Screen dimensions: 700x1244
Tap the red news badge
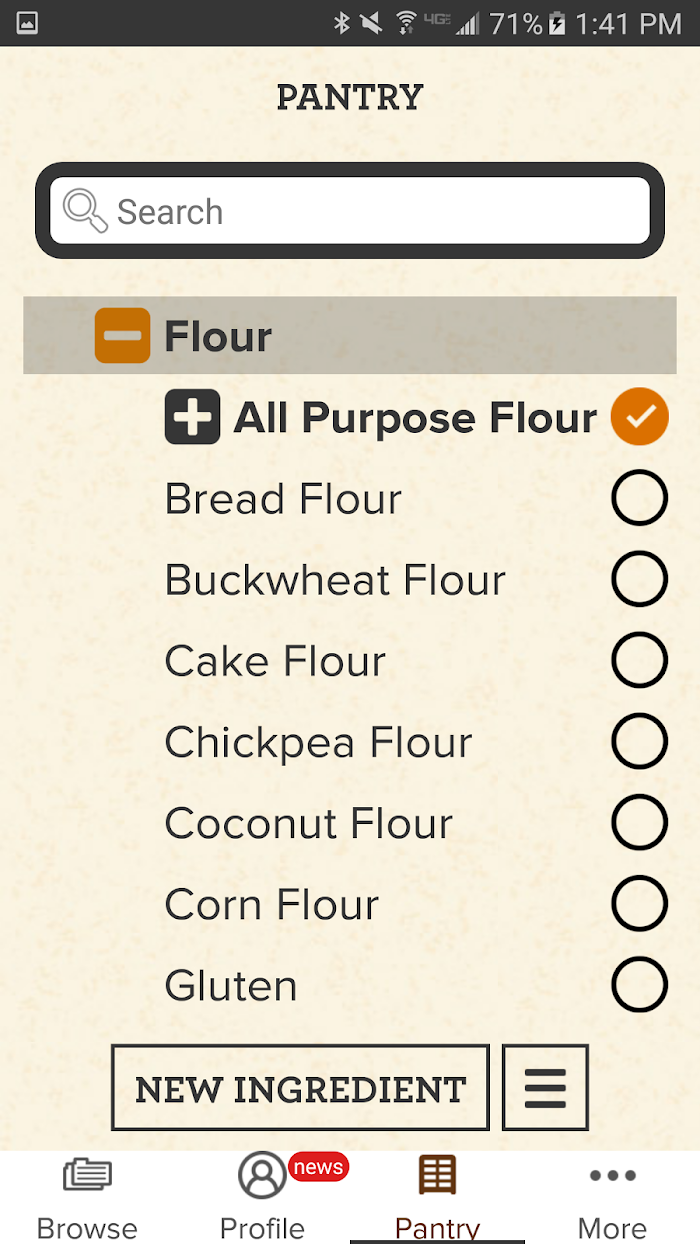coord(318,1167)
